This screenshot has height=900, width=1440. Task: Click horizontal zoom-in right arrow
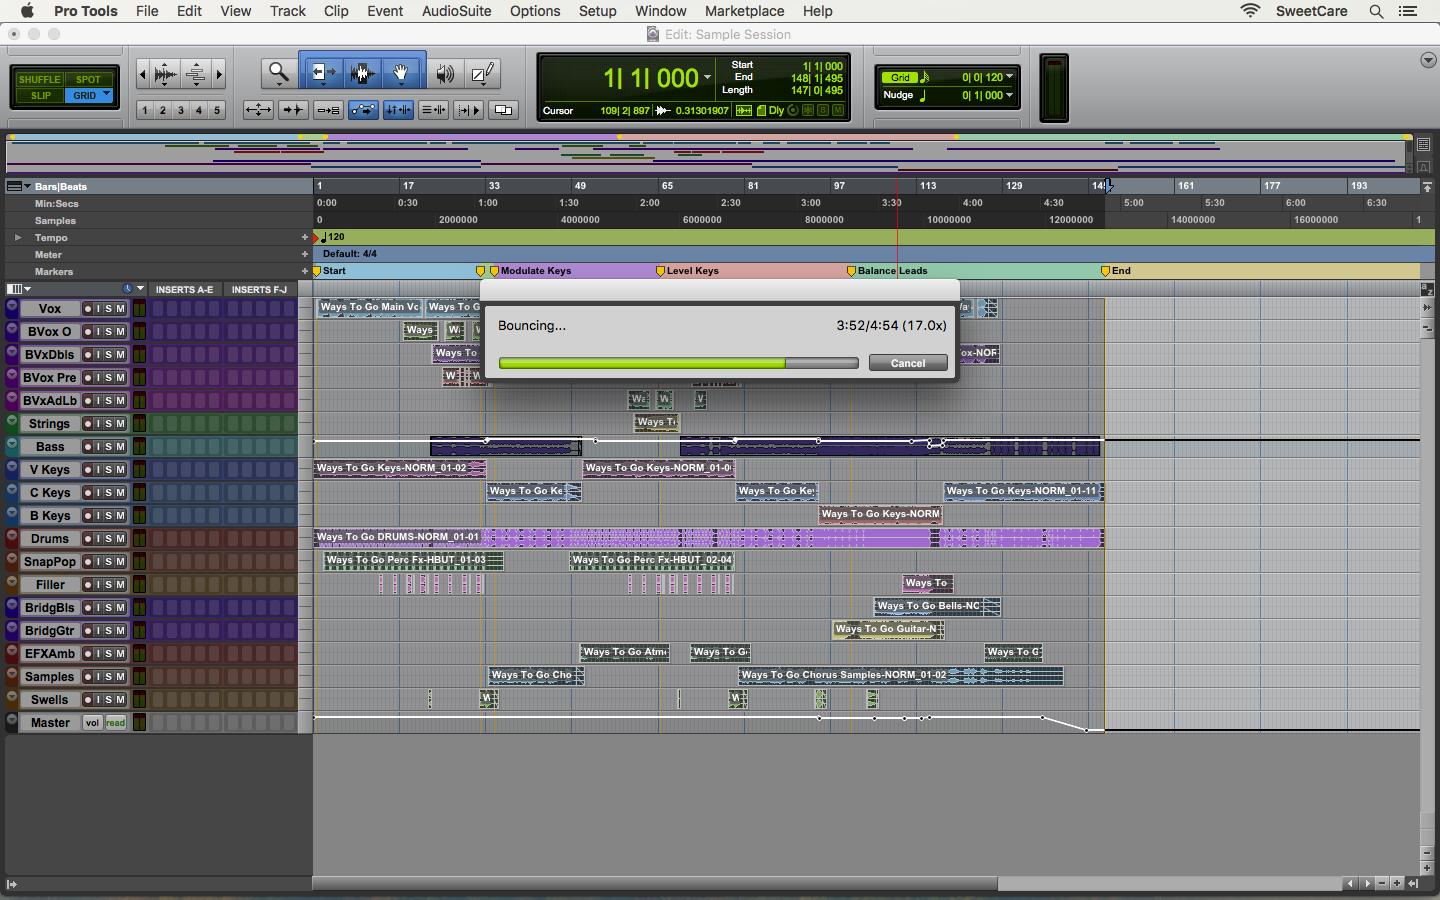pyautogui.click(x=219, y=74)
